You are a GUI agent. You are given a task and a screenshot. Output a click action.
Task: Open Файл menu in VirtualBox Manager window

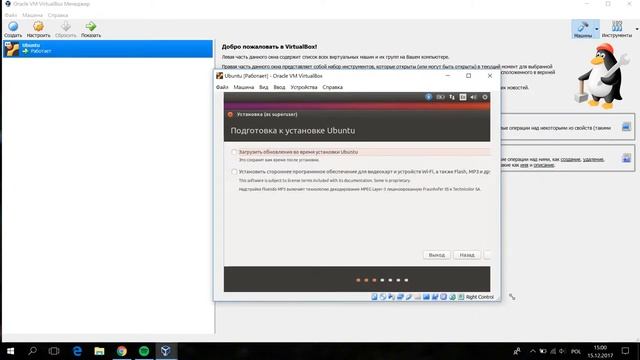[11, 15]
